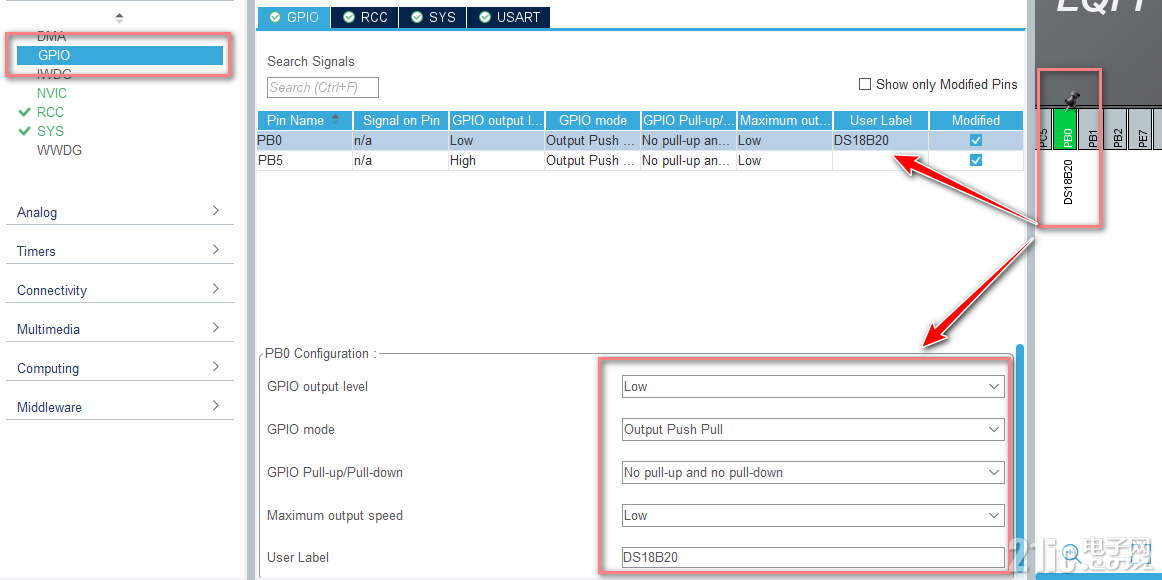Select the PB5 row pin name cell
The width and height of the screenshot is (1162, 580).
pos(305,161)
